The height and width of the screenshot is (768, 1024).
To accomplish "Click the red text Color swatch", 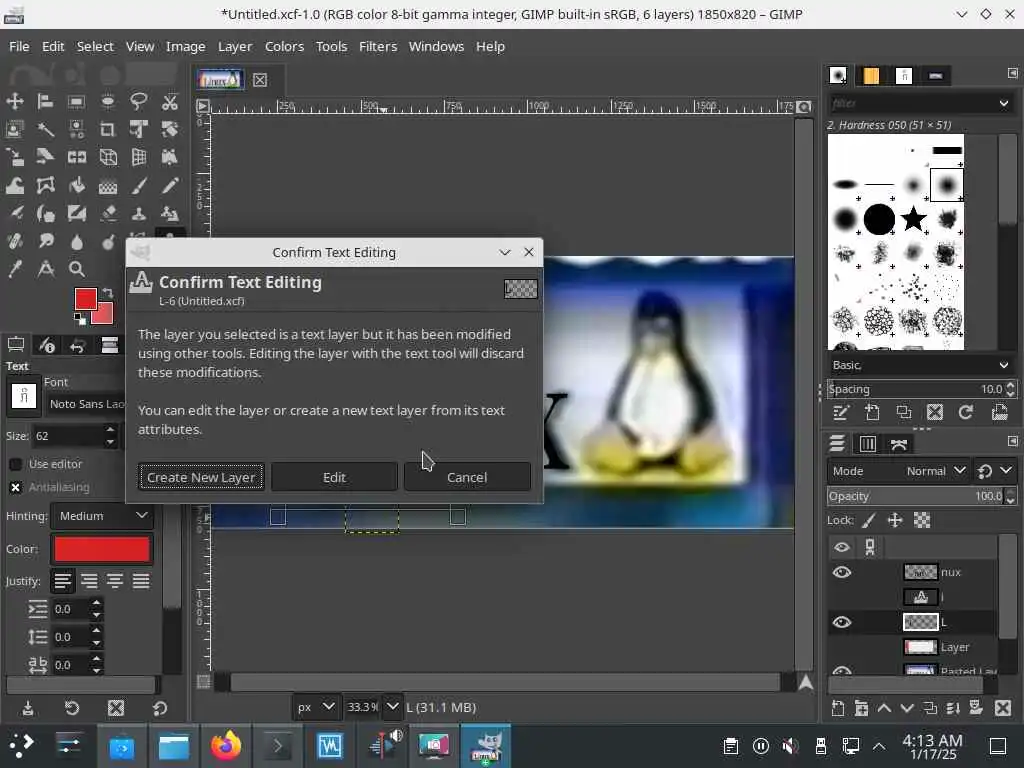I will (102, 549).
